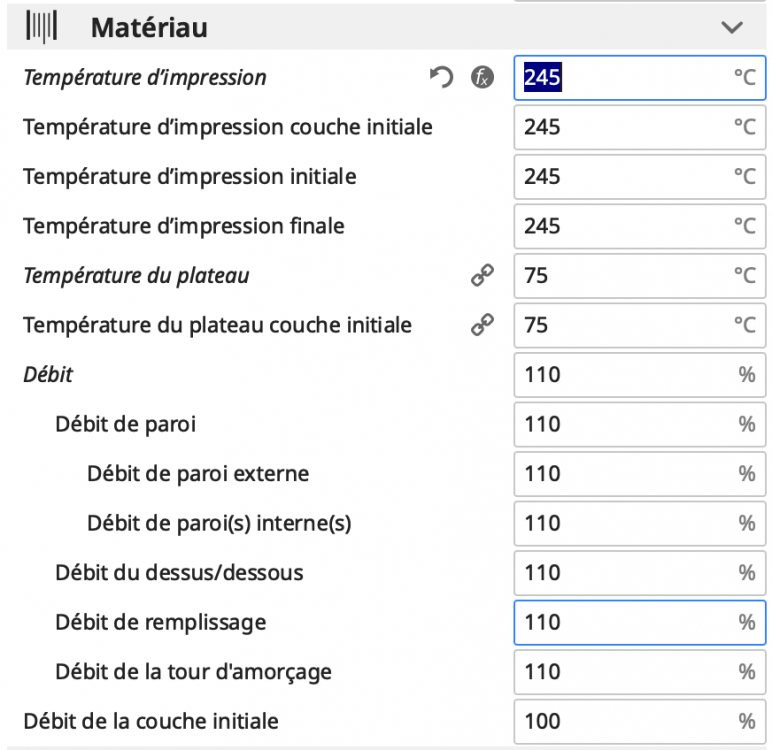The height and width of the screenshot is (750, 772).
Task: Edit the Débit de la couche initiale value
Action: click(639, 721)
